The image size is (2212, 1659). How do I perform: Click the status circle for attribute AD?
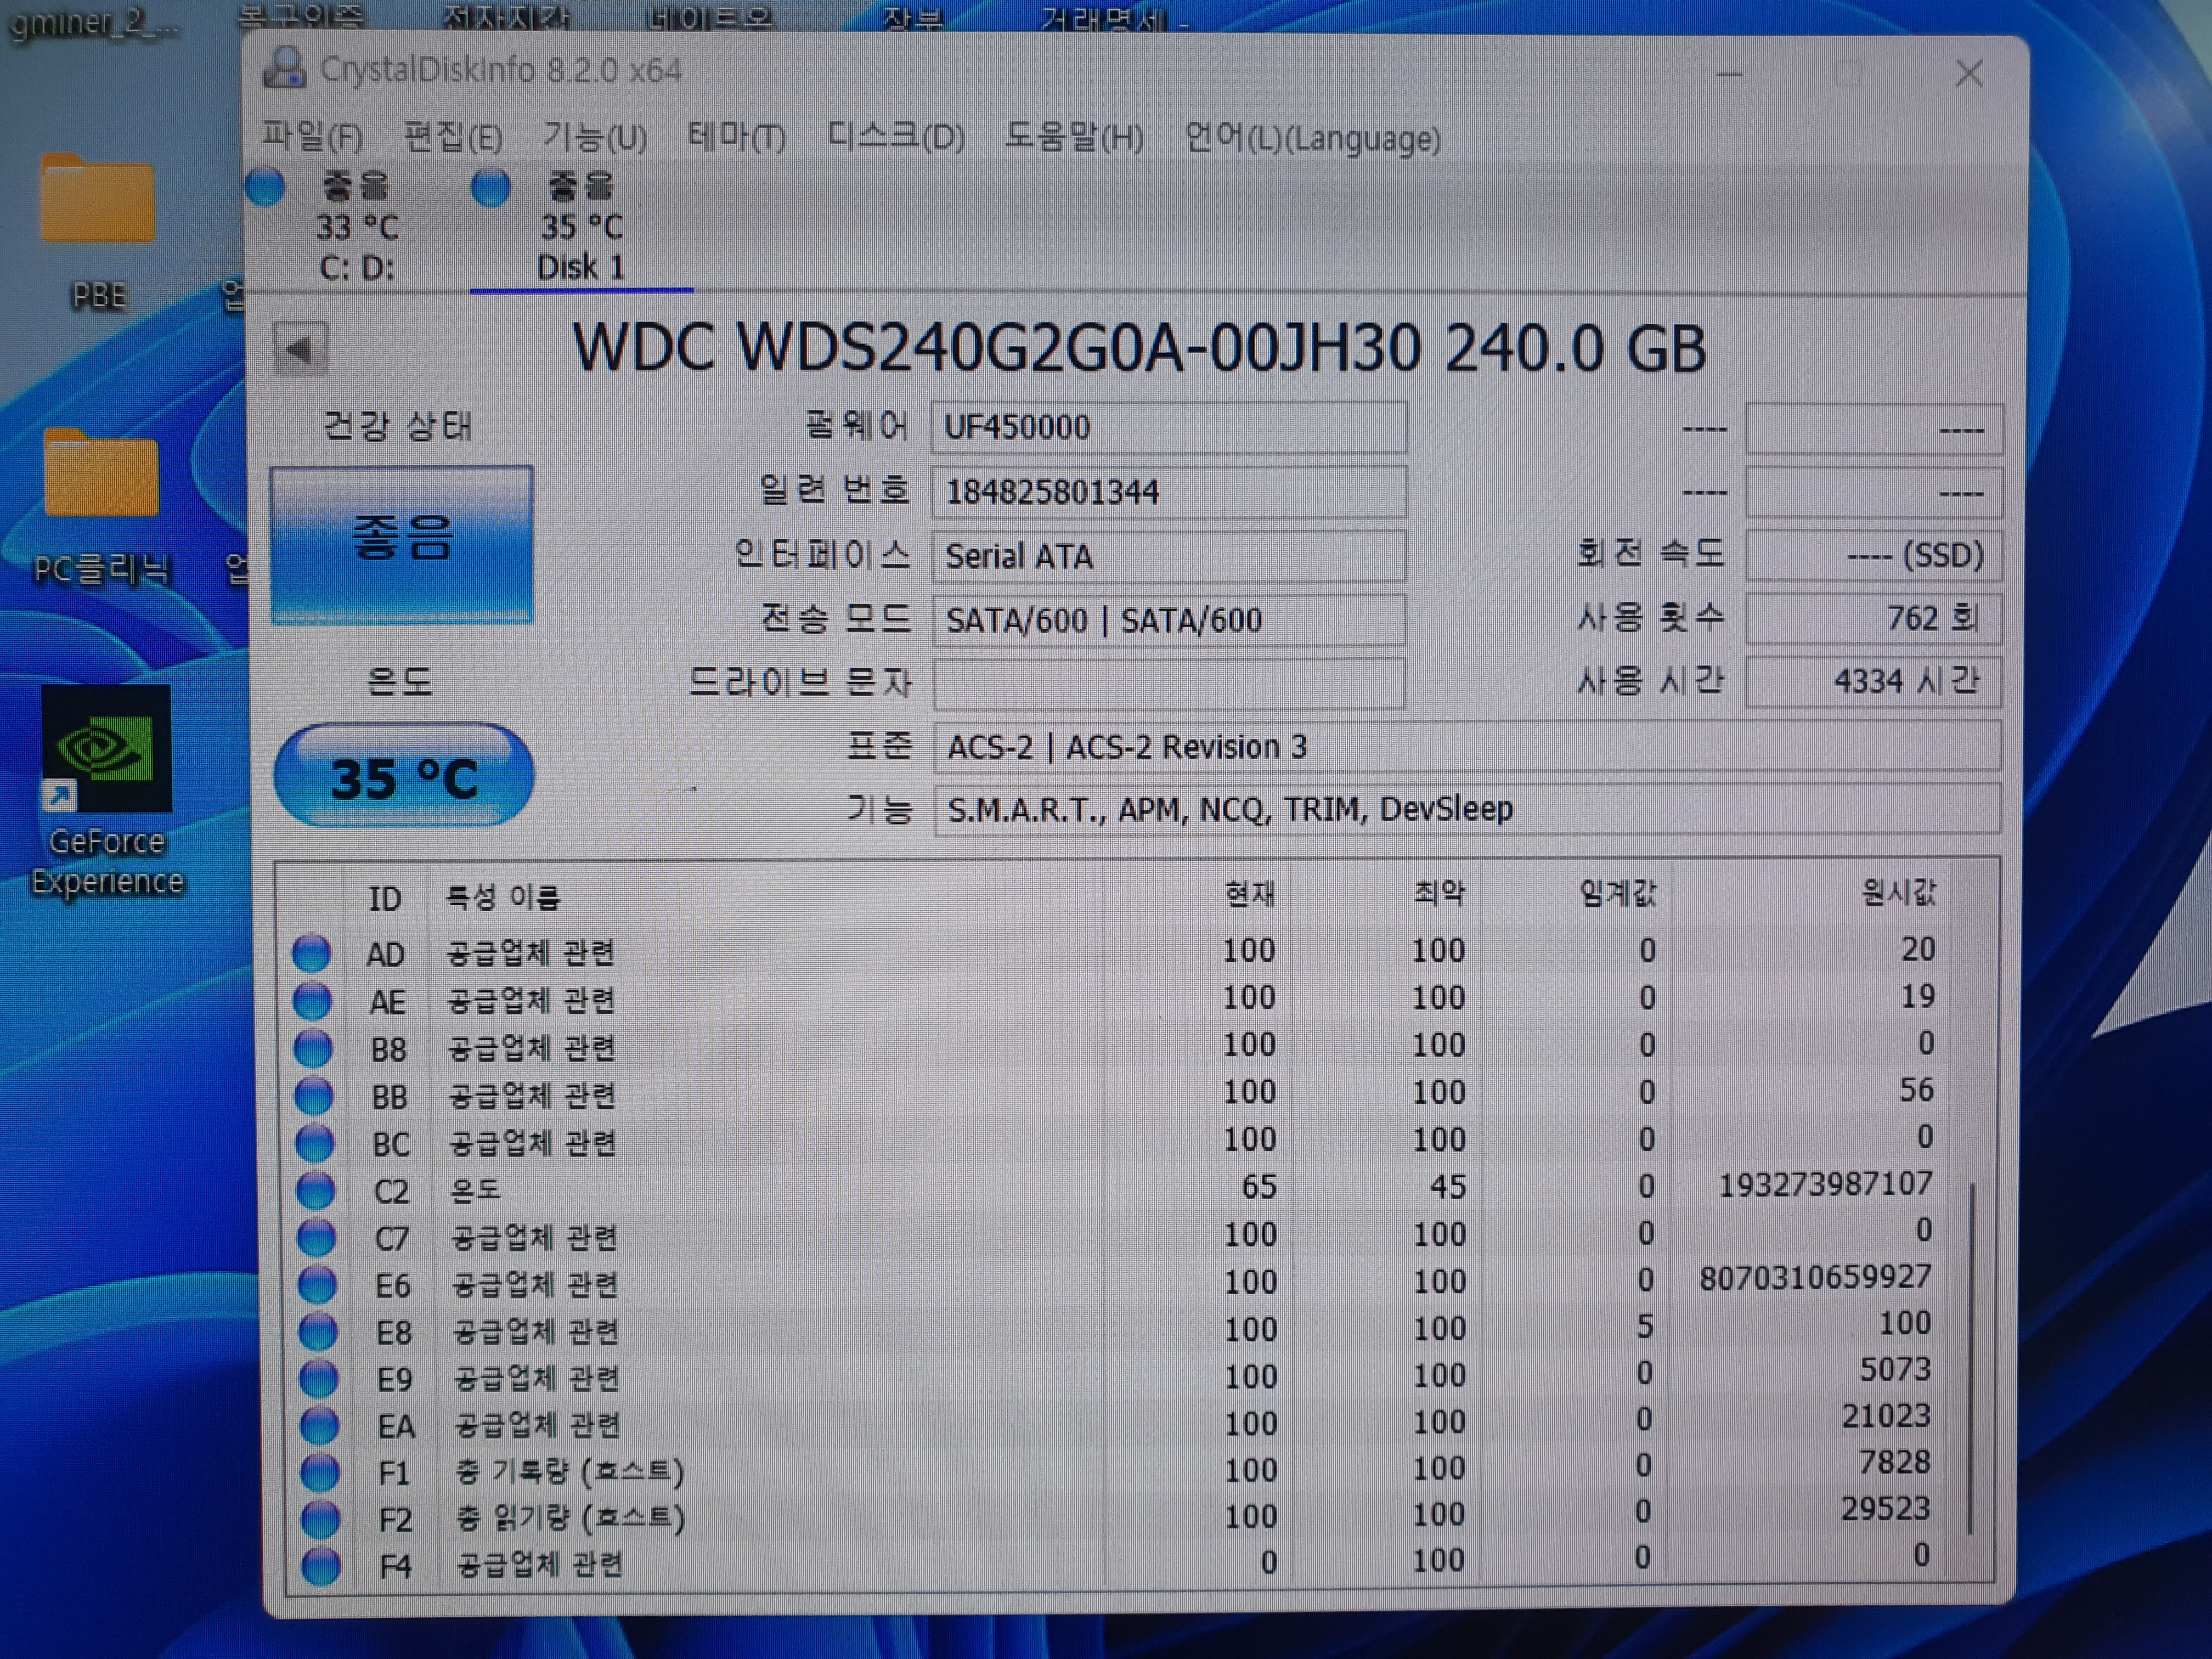click(311, 952)
